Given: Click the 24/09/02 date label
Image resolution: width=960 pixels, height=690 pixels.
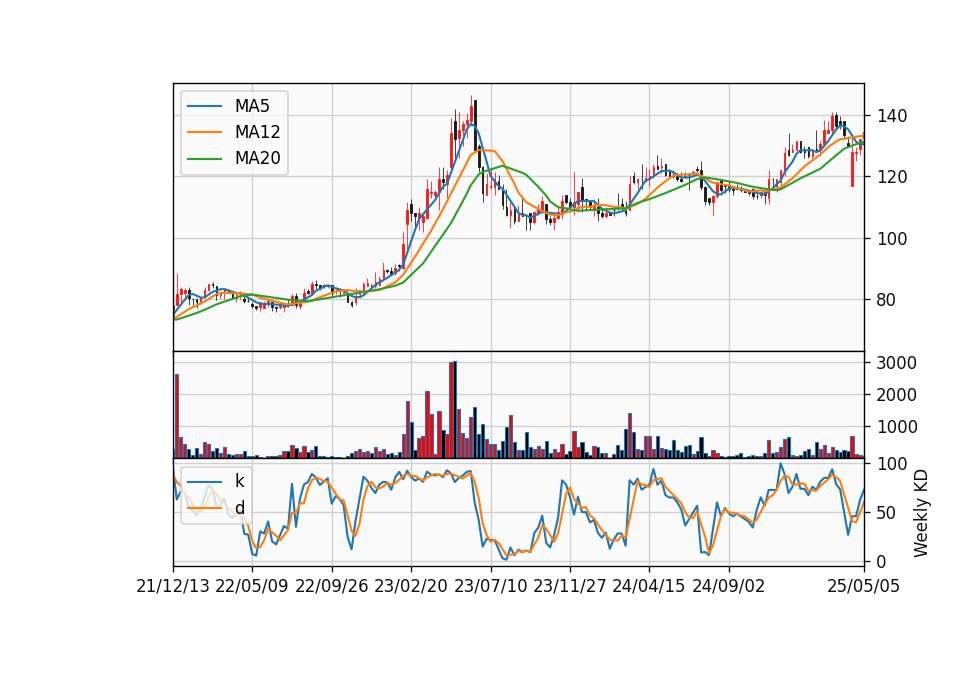Looking at the screenshot, I should pyautogui.click(x=729, y=586).
